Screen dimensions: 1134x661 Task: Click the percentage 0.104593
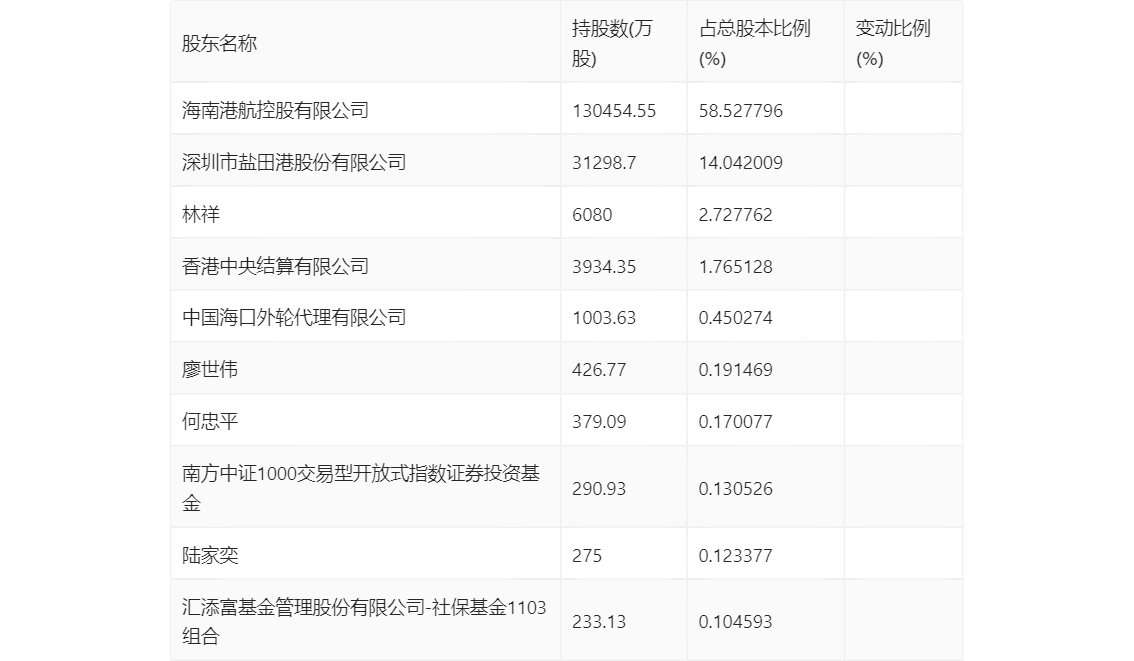(x=736, y=622)
